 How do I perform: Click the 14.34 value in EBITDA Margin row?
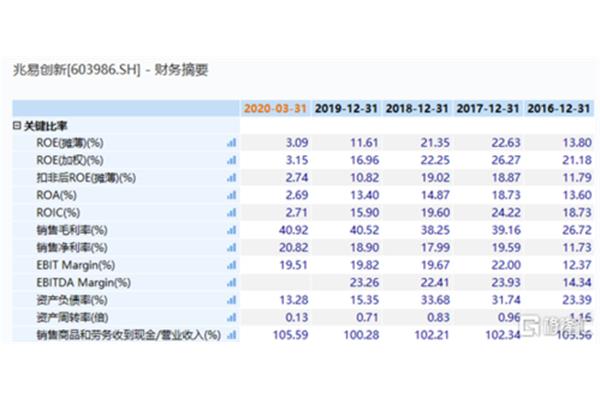(577, 282)
